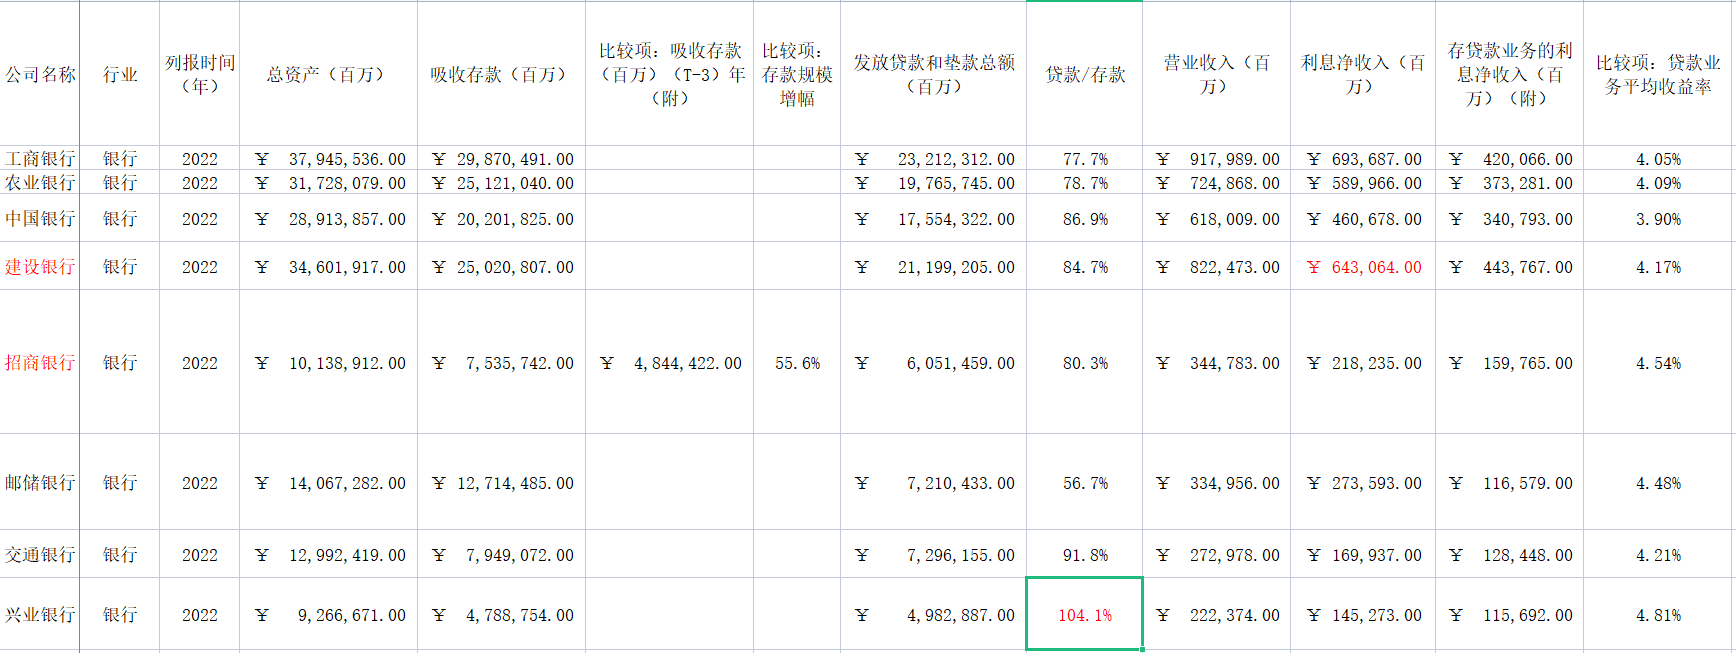Select the 公司名称 header cell
The height and width of the screenshot is (653, 1736).
point(40,75)
